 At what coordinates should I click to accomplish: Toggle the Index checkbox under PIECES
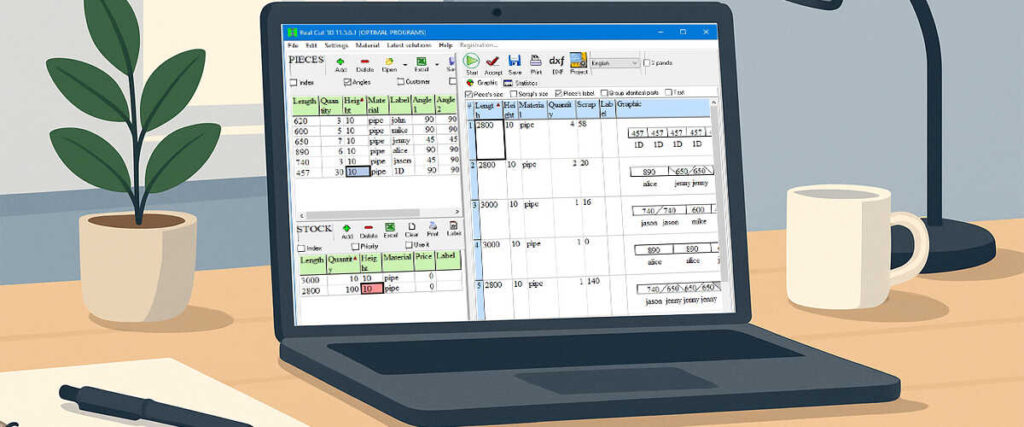[x=293, y=83]
